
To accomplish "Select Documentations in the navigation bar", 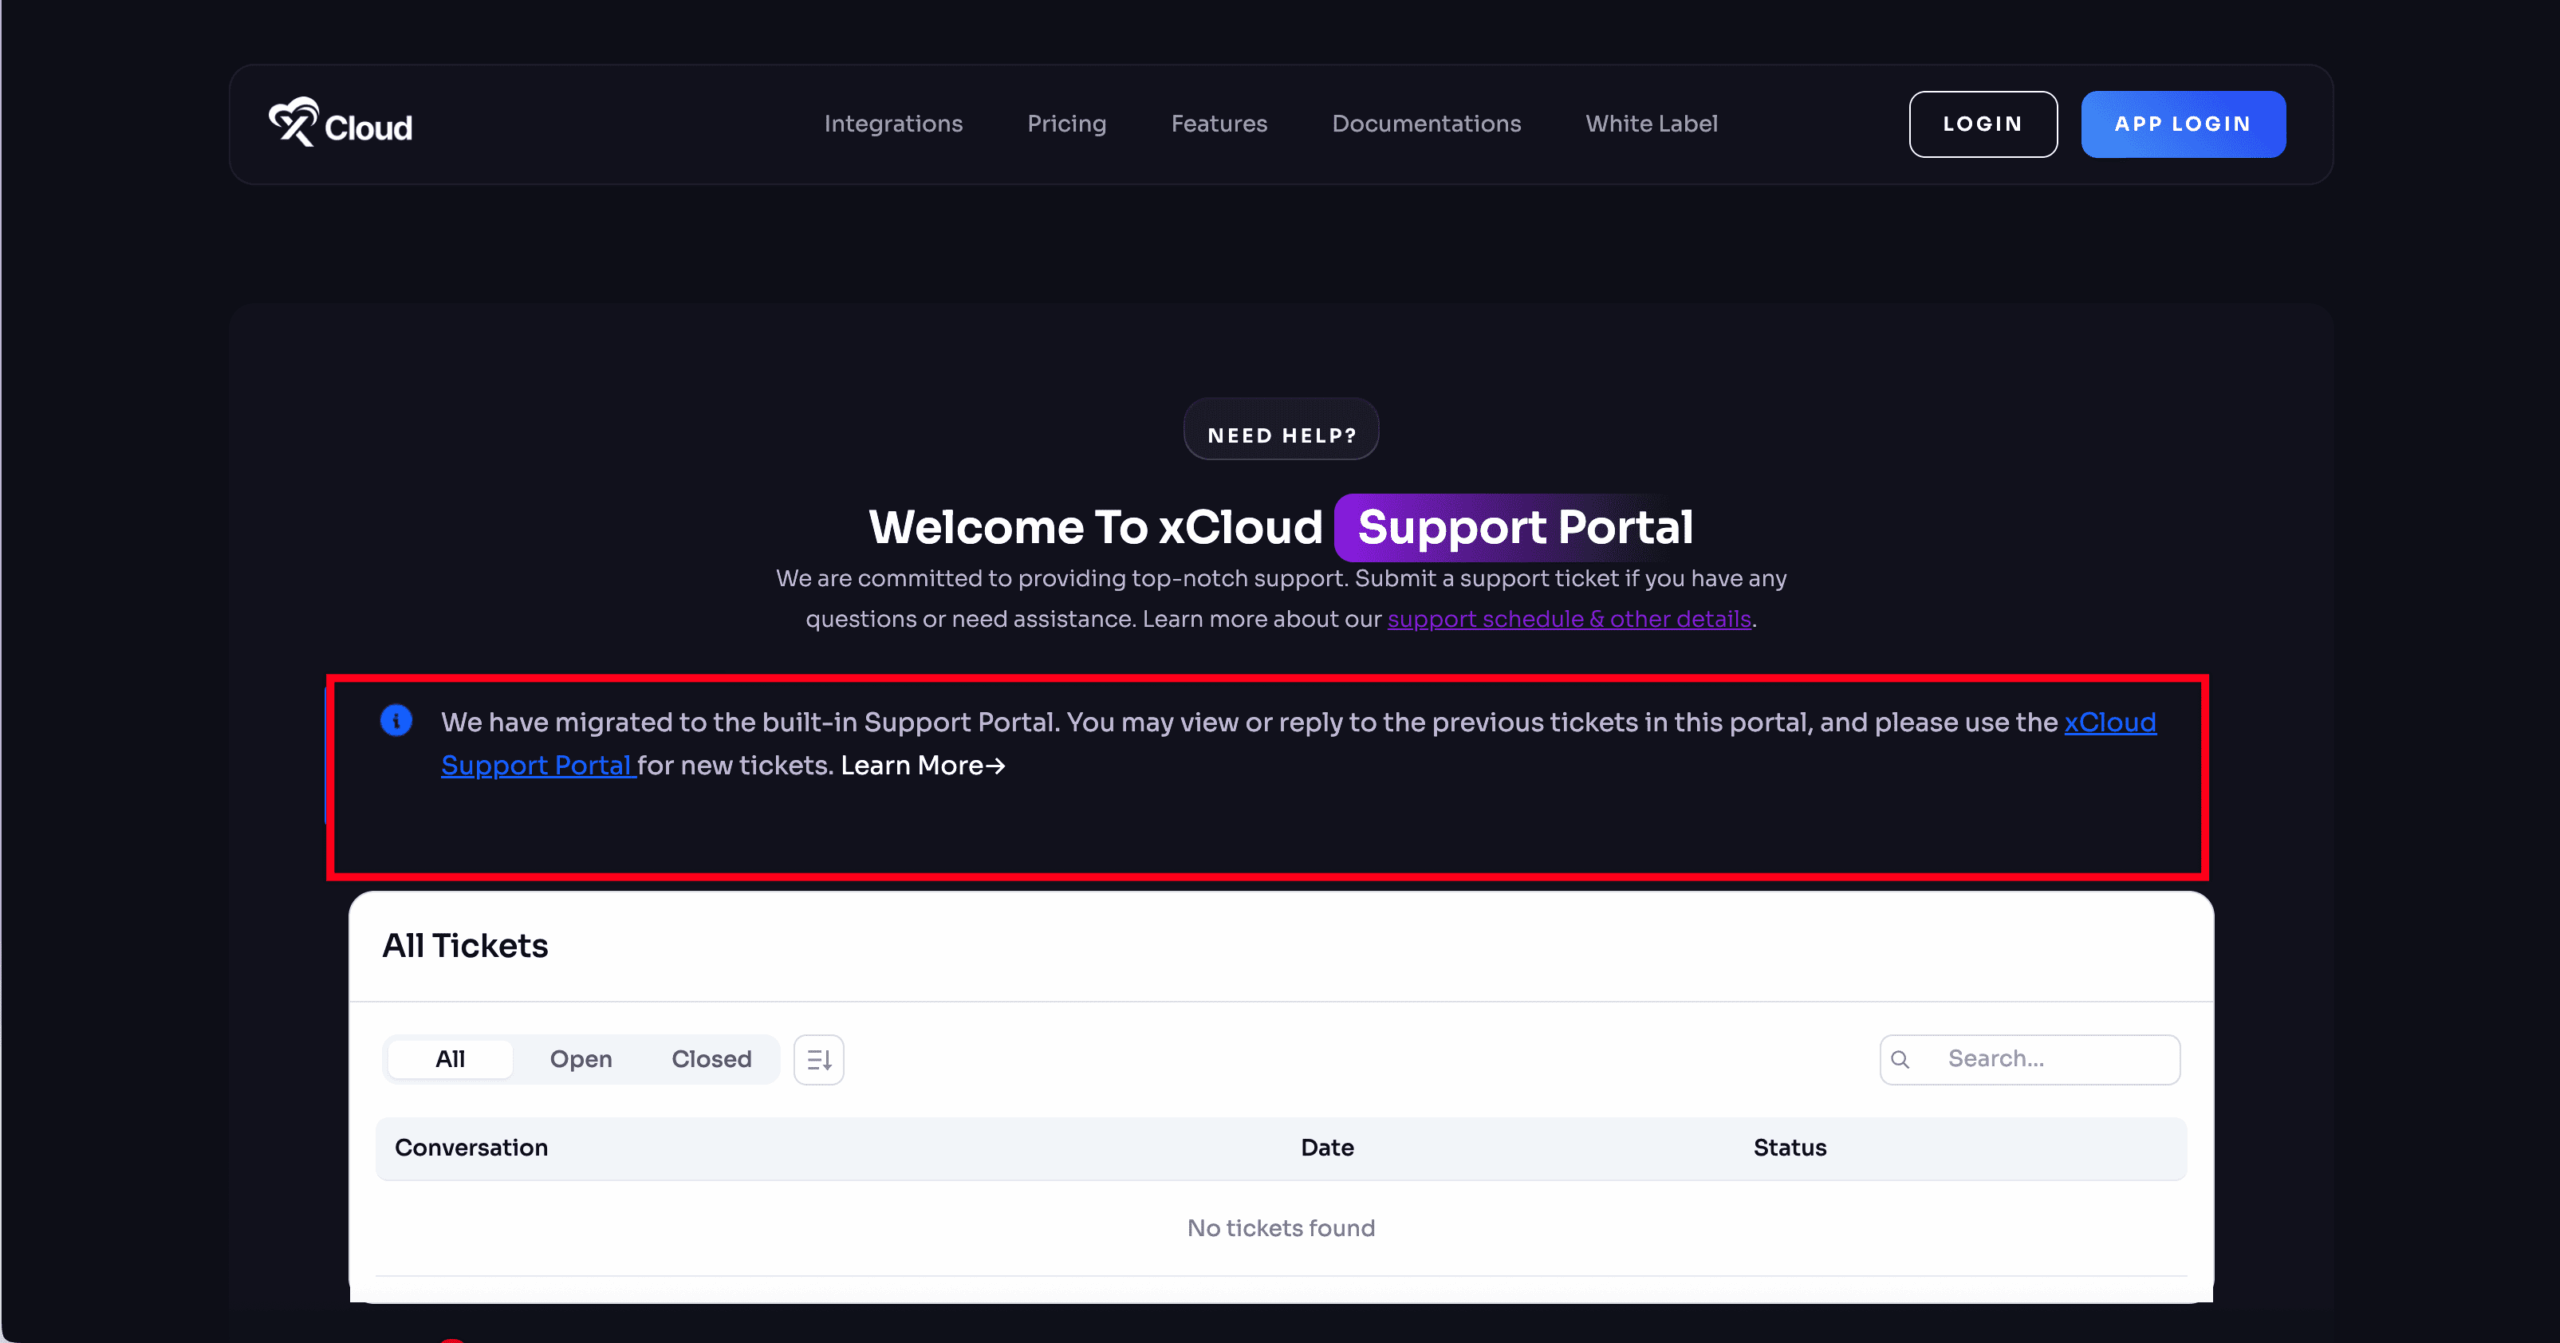I will click(1426, 123).
